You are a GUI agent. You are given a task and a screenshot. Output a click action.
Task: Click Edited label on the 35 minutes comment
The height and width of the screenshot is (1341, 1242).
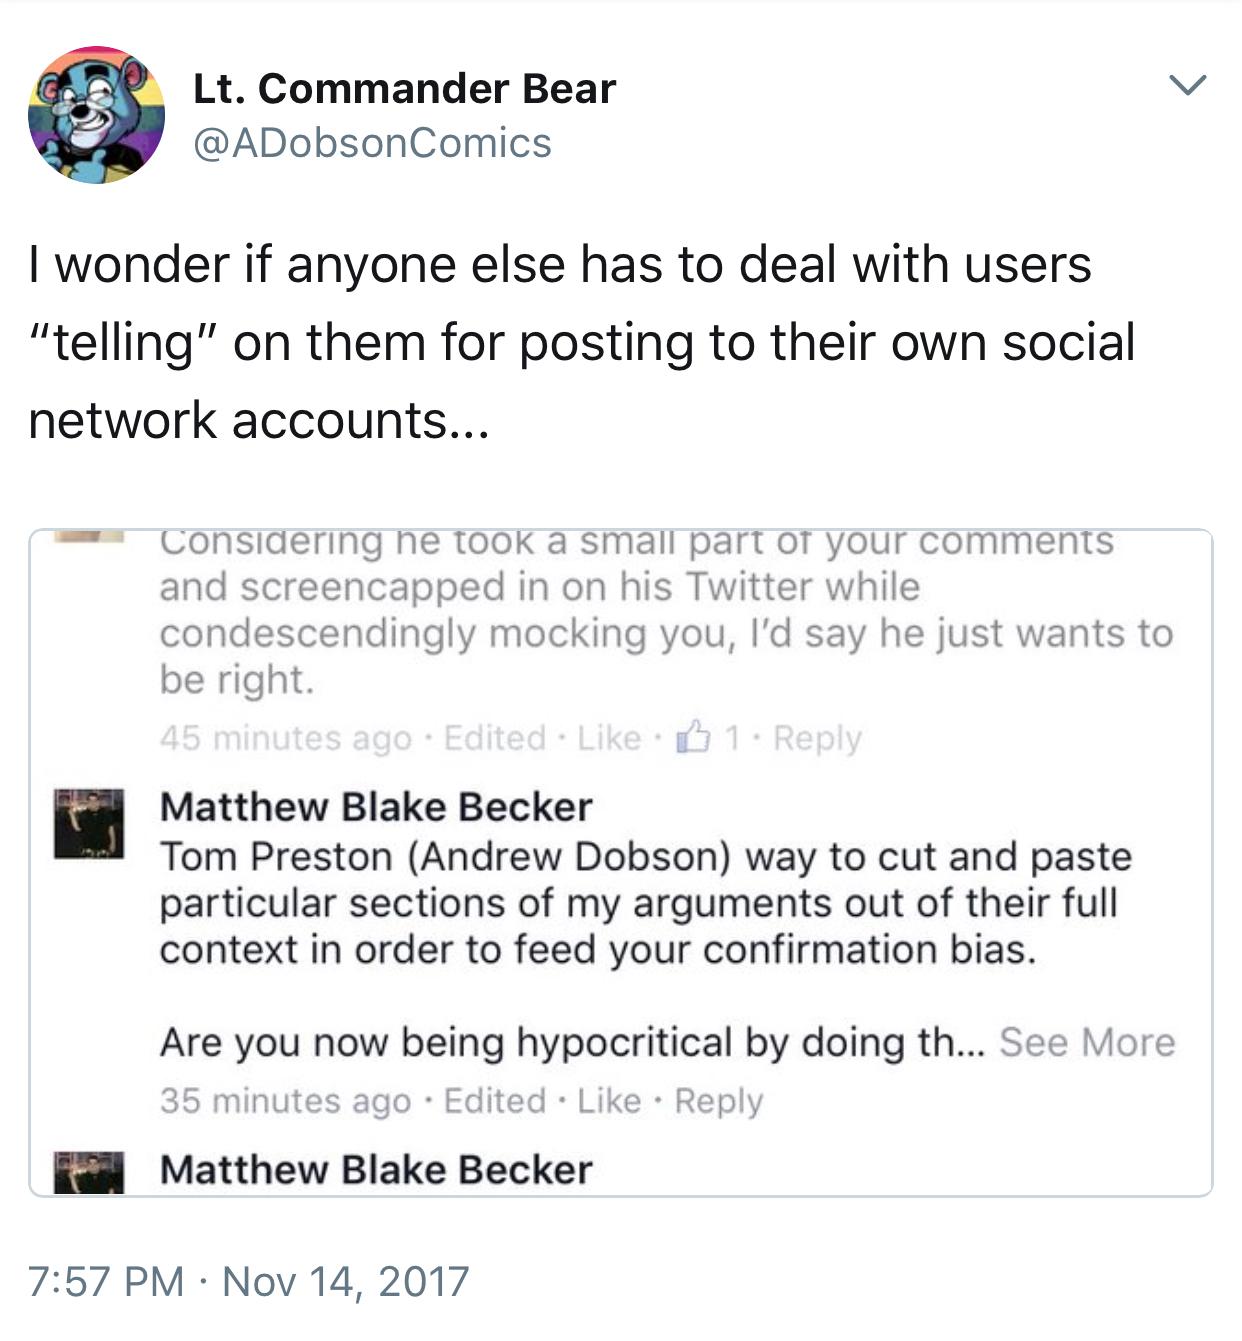coord(495,1101)
